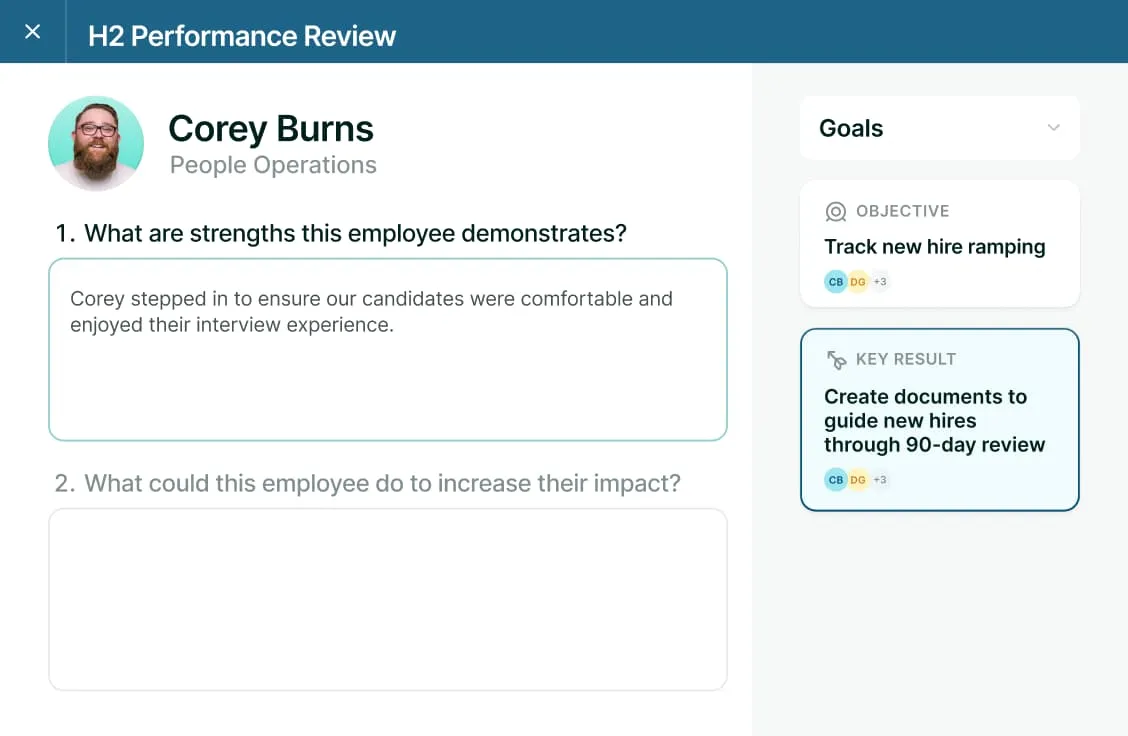Click the Corey Burns name heading
Screen dimensions: 1128x736
click(271, 129)
